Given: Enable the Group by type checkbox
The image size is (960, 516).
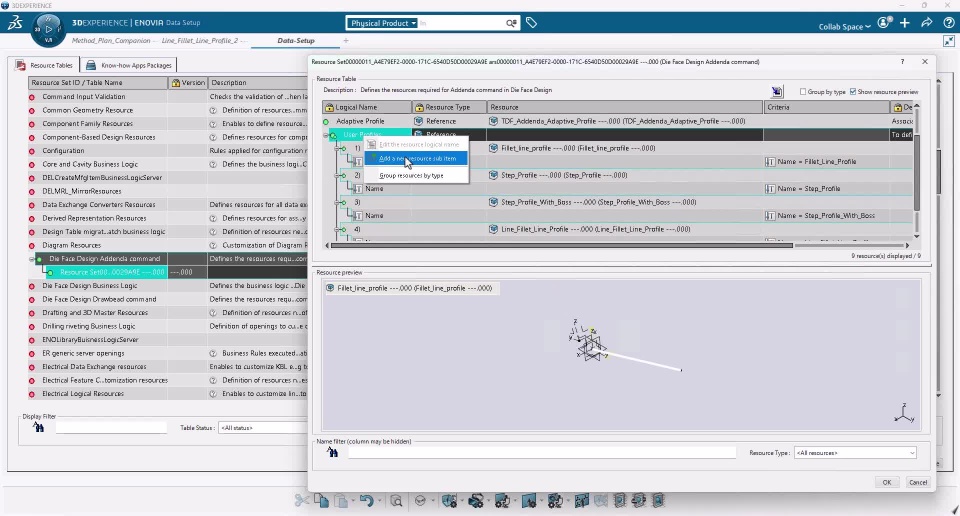Looking at the screenshot, I should pos(803,92).
